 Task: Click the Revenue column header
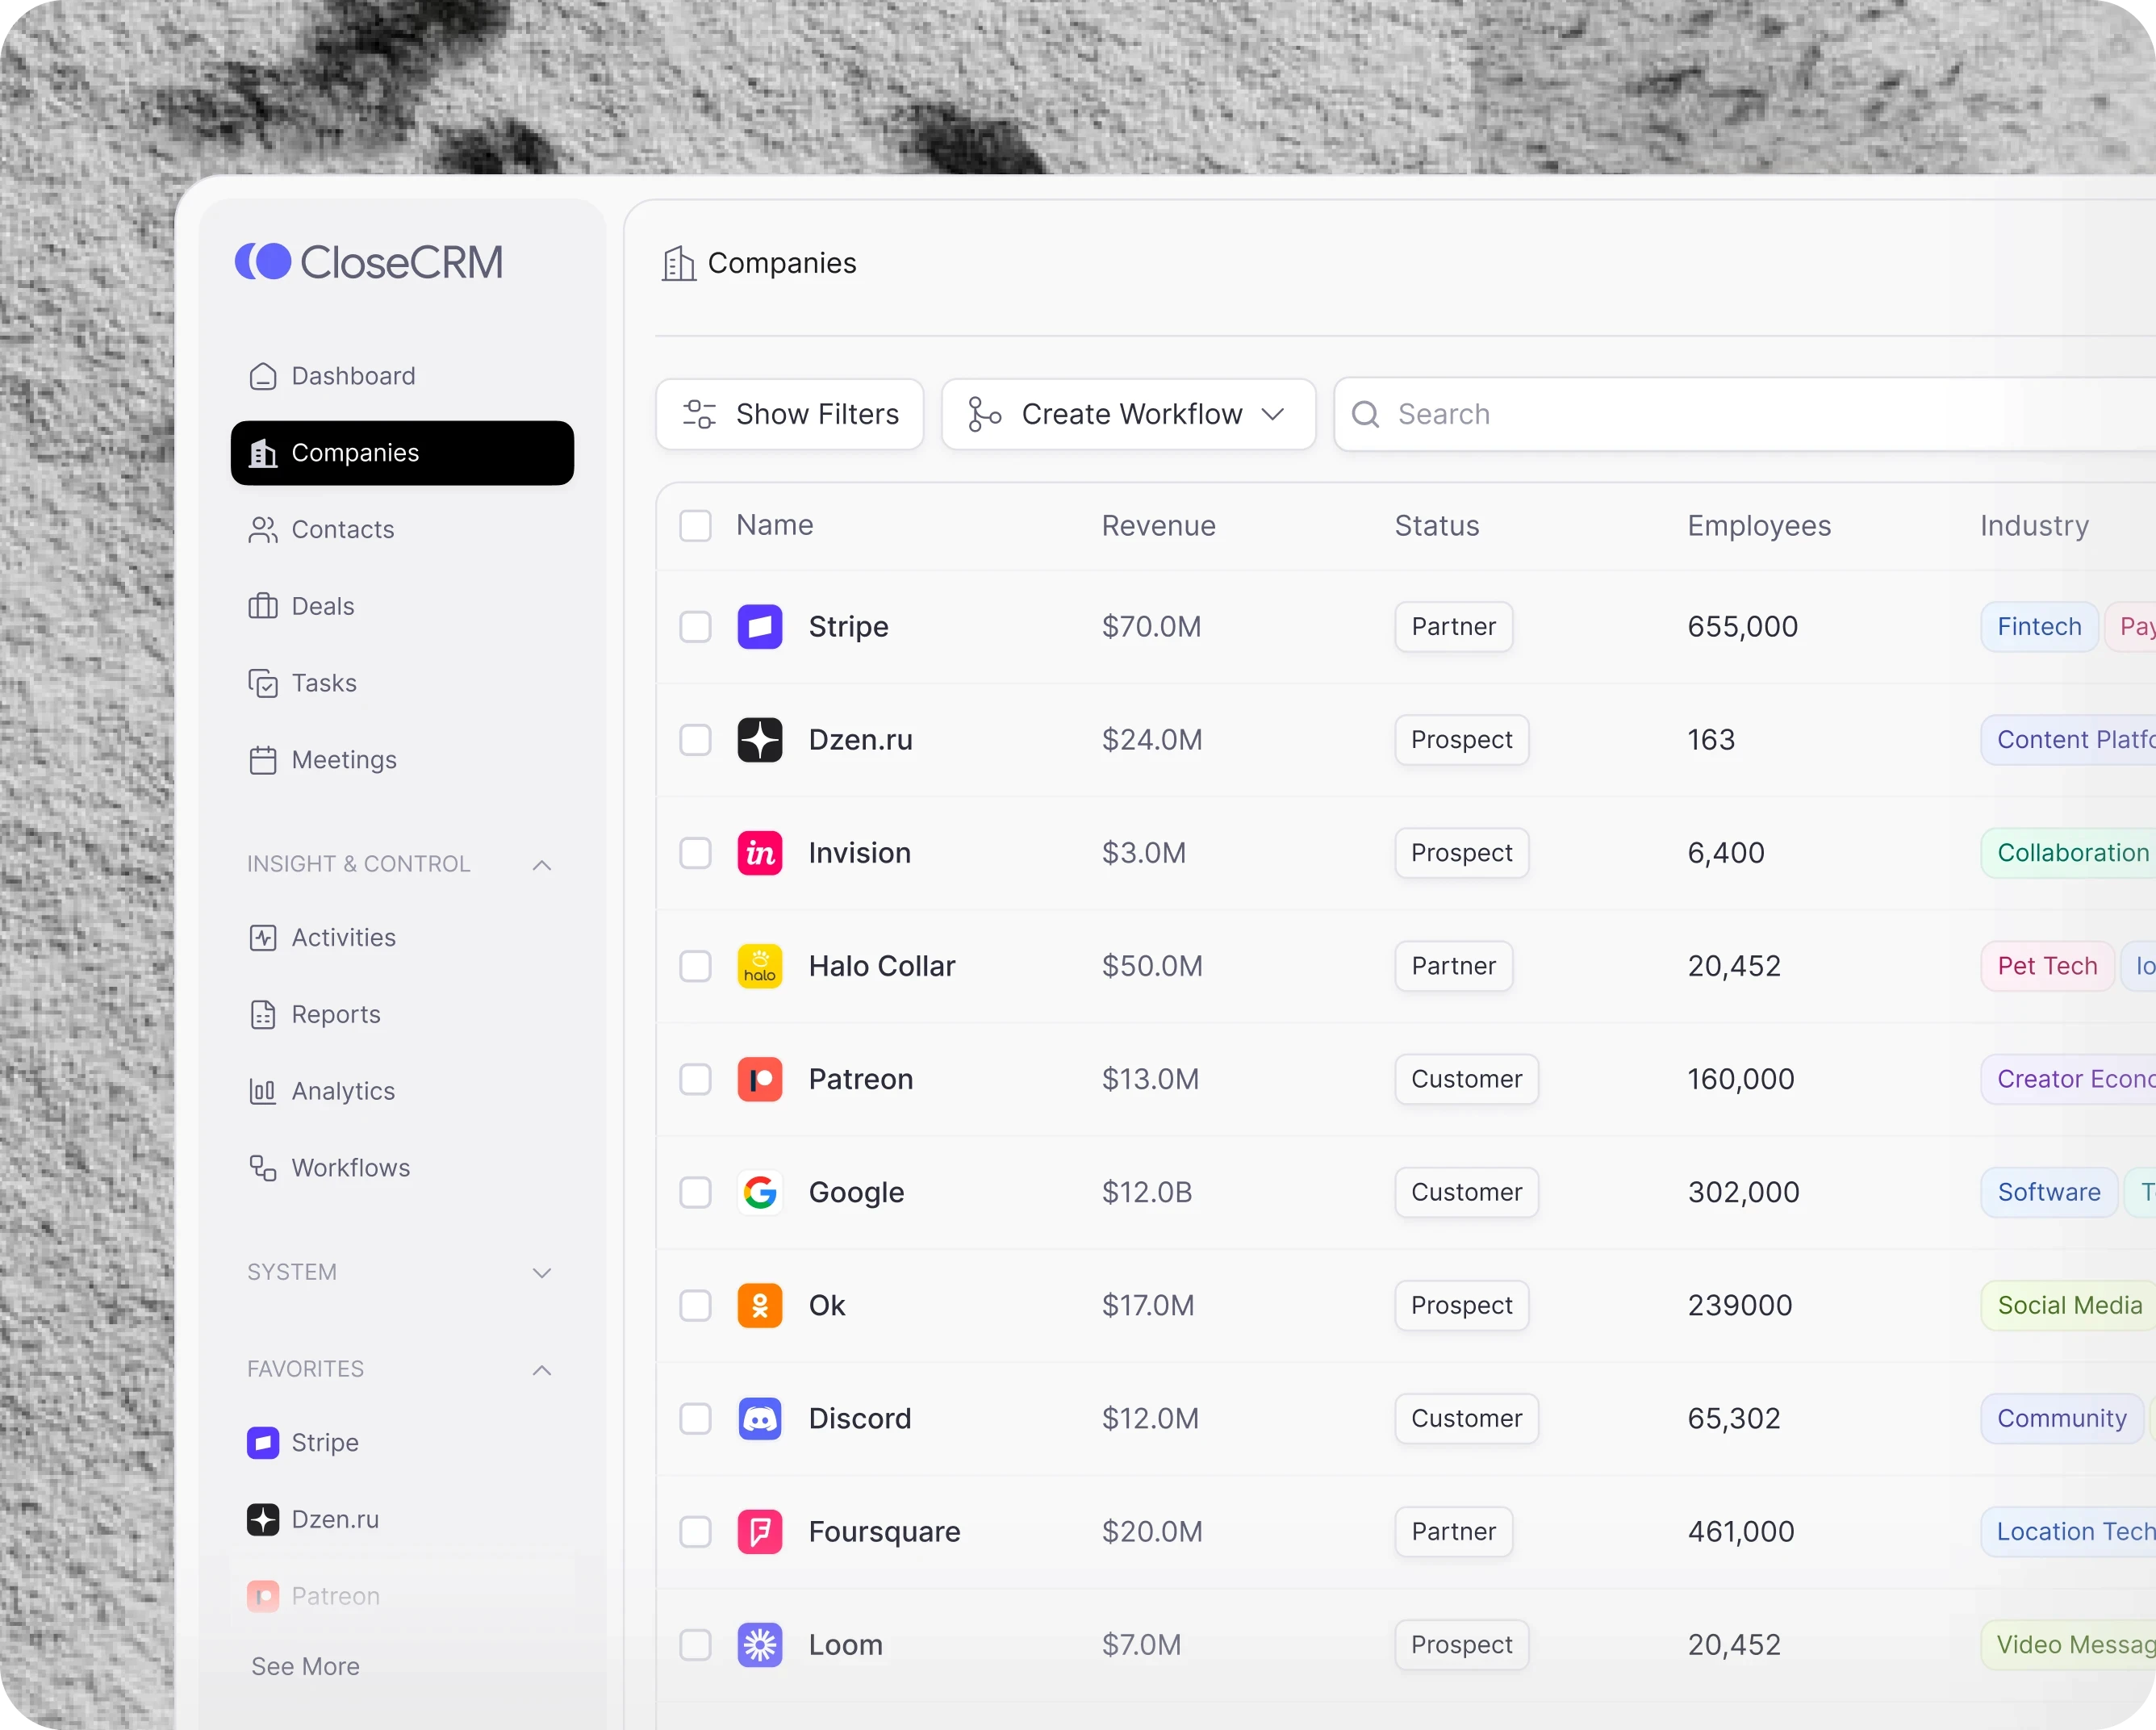tap(1158, 526)
